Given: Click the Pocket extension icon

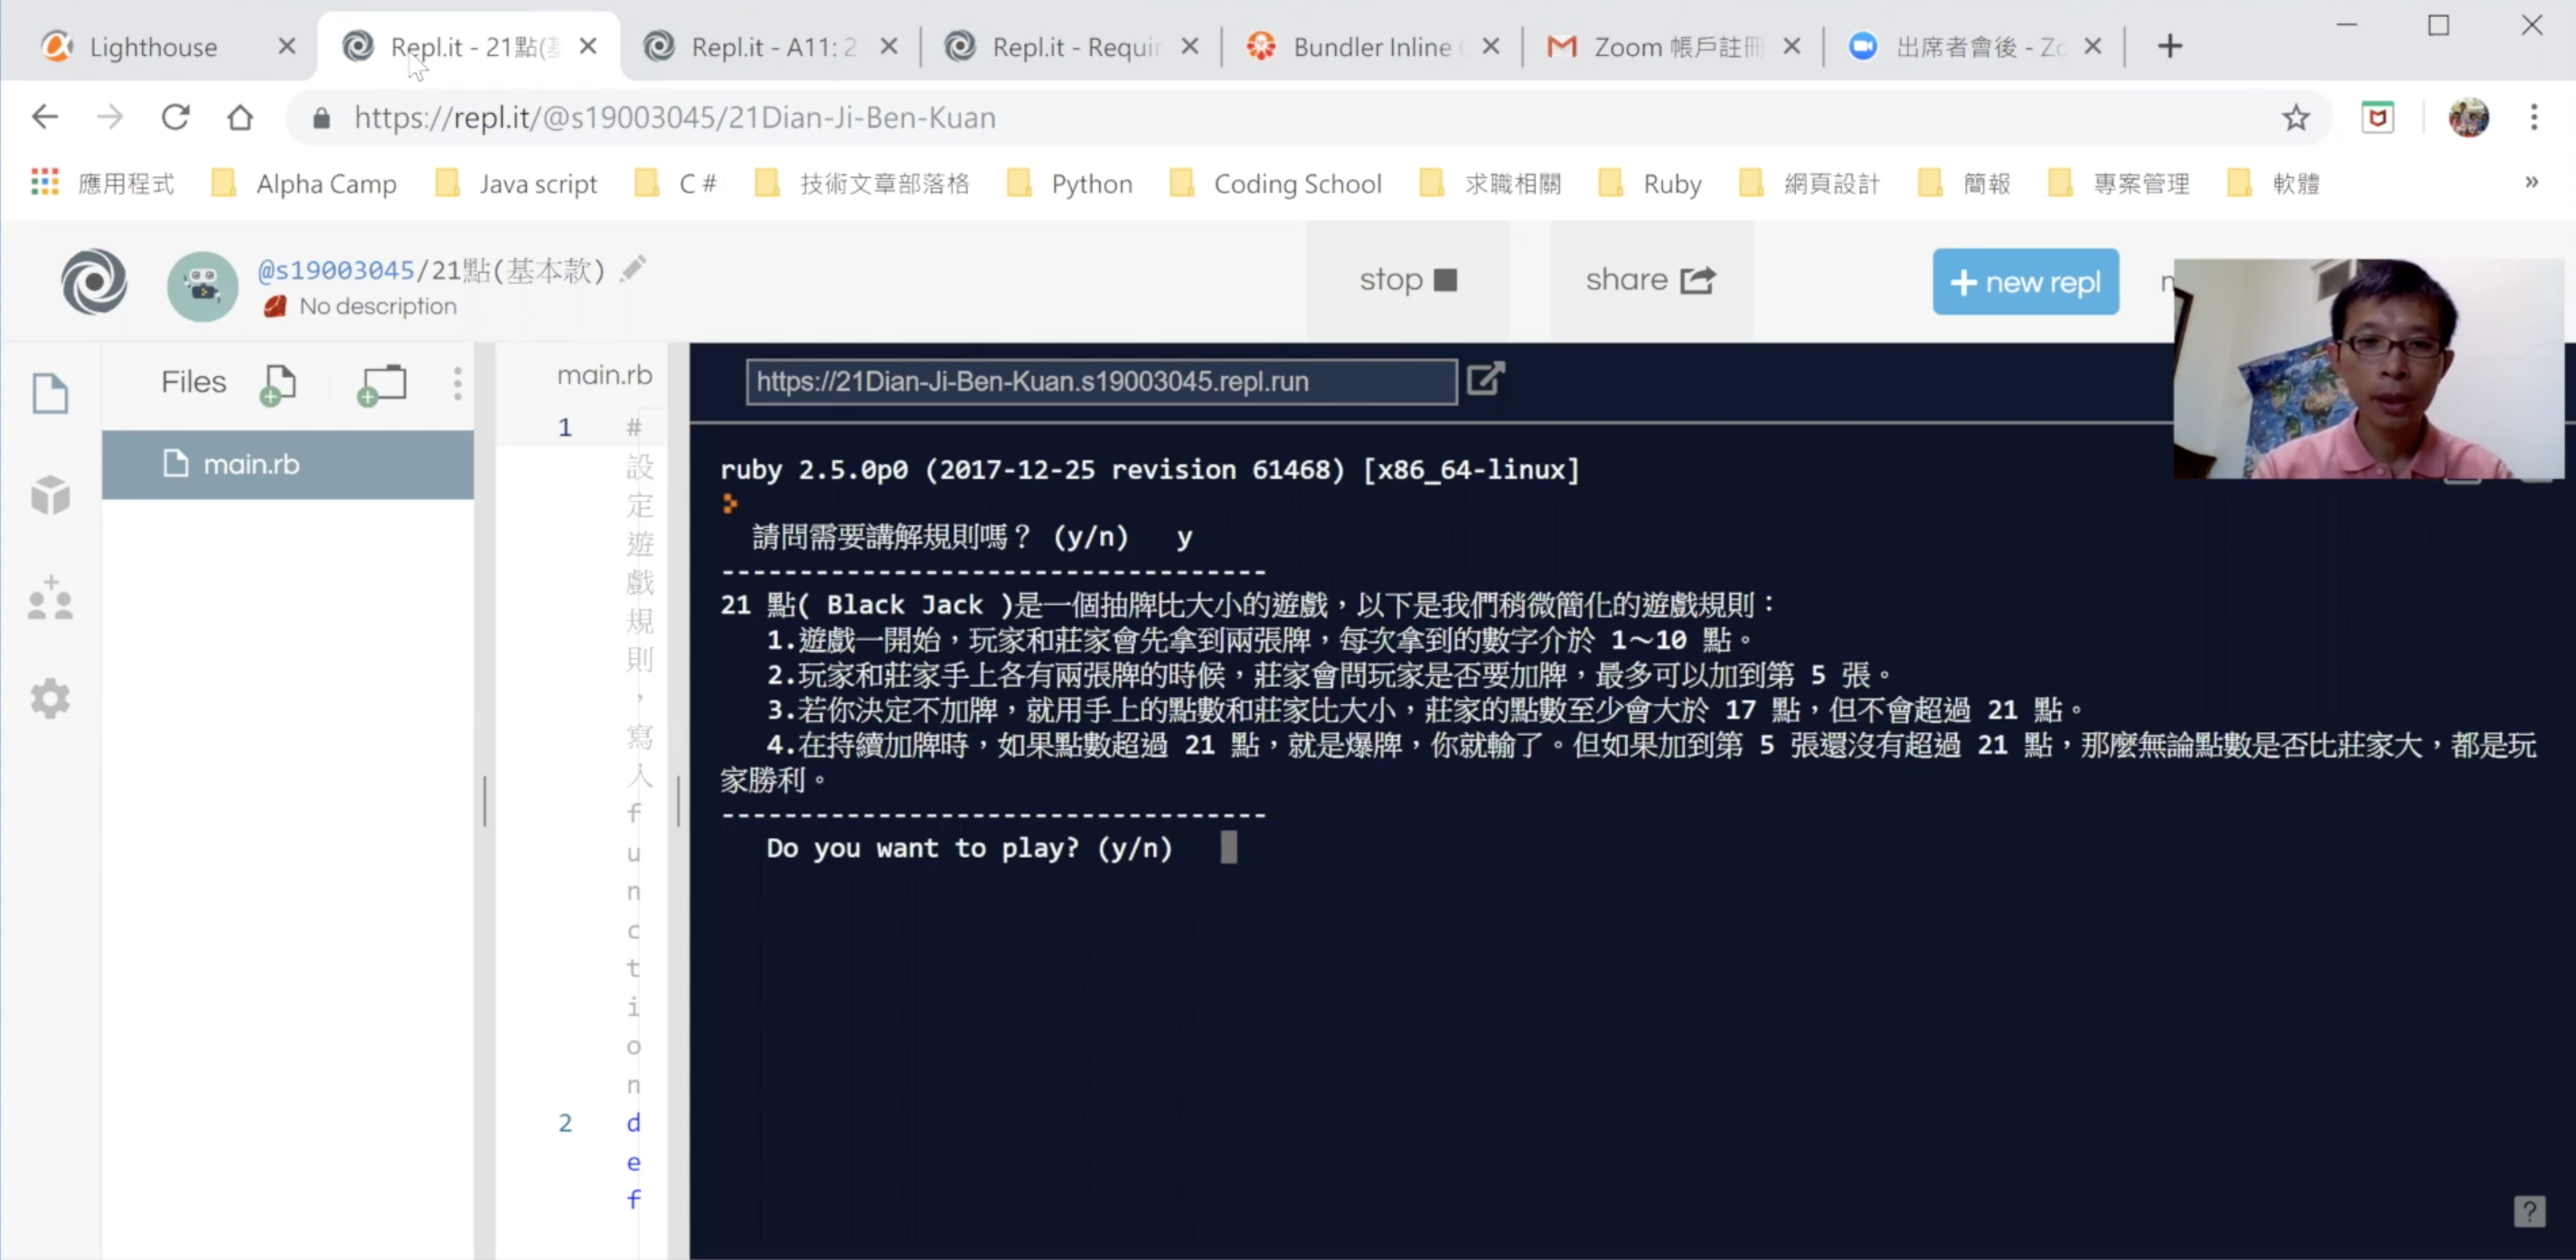Looking at the screenshot, I should point(2378,118).
